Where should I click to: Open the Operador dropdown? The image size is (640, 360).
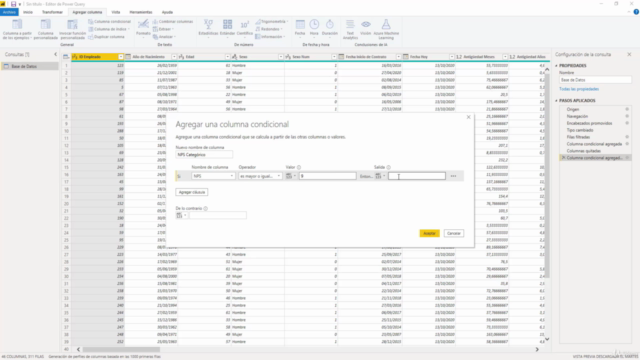[260, 176]
